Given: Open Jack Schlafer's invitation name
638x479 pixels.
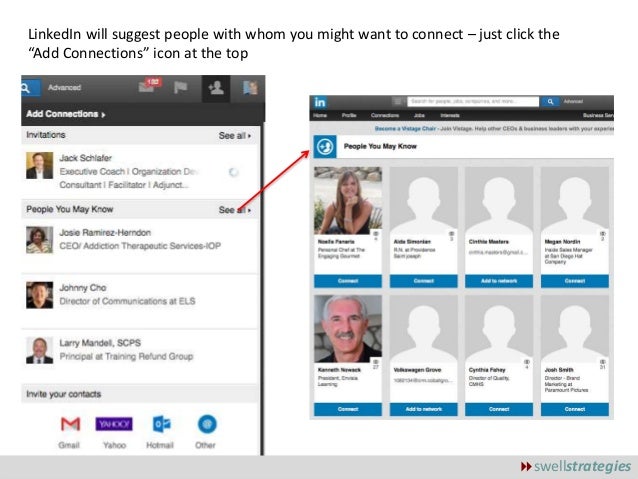Looking at the screenshot, I should tap(85, 158).
